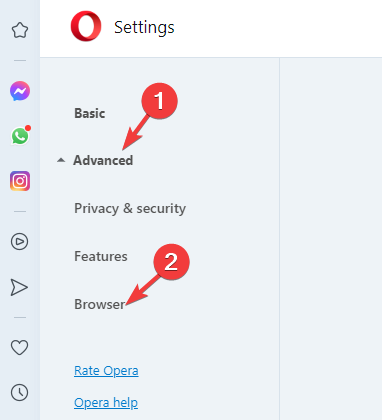The height and width of the screenshot is (420, 382).
Task: Click the red number 1 marker
Action: [159, 101]
